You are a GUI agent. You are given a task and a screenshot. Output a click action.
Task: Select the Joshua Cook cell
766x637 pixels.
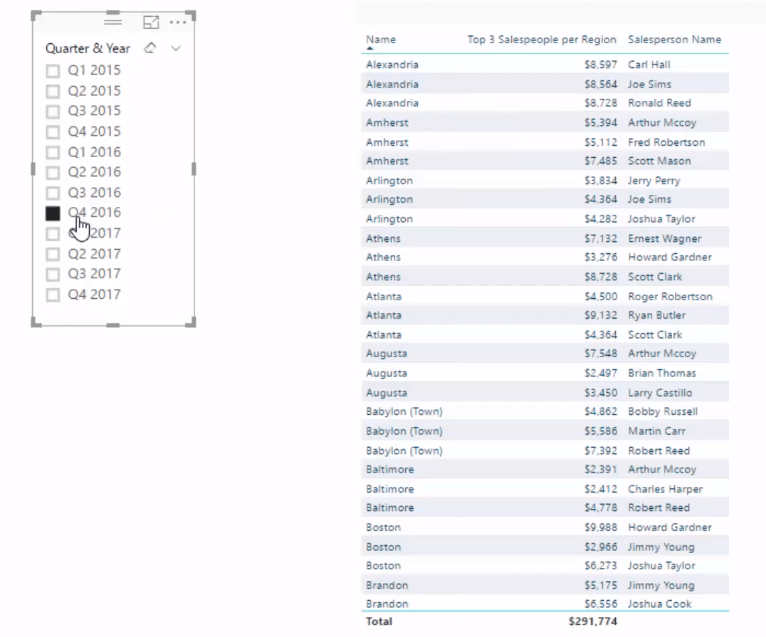pyautogui.click(x=660, y=604)
